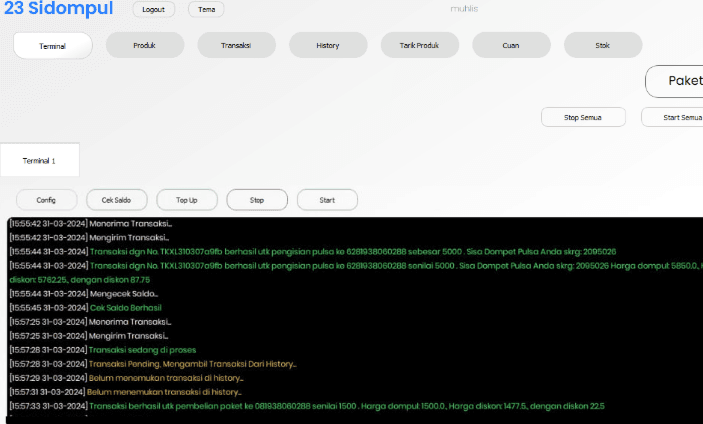Viewport: 703px width, 424px height.
Task: Select the History tab
Action: 327,46
